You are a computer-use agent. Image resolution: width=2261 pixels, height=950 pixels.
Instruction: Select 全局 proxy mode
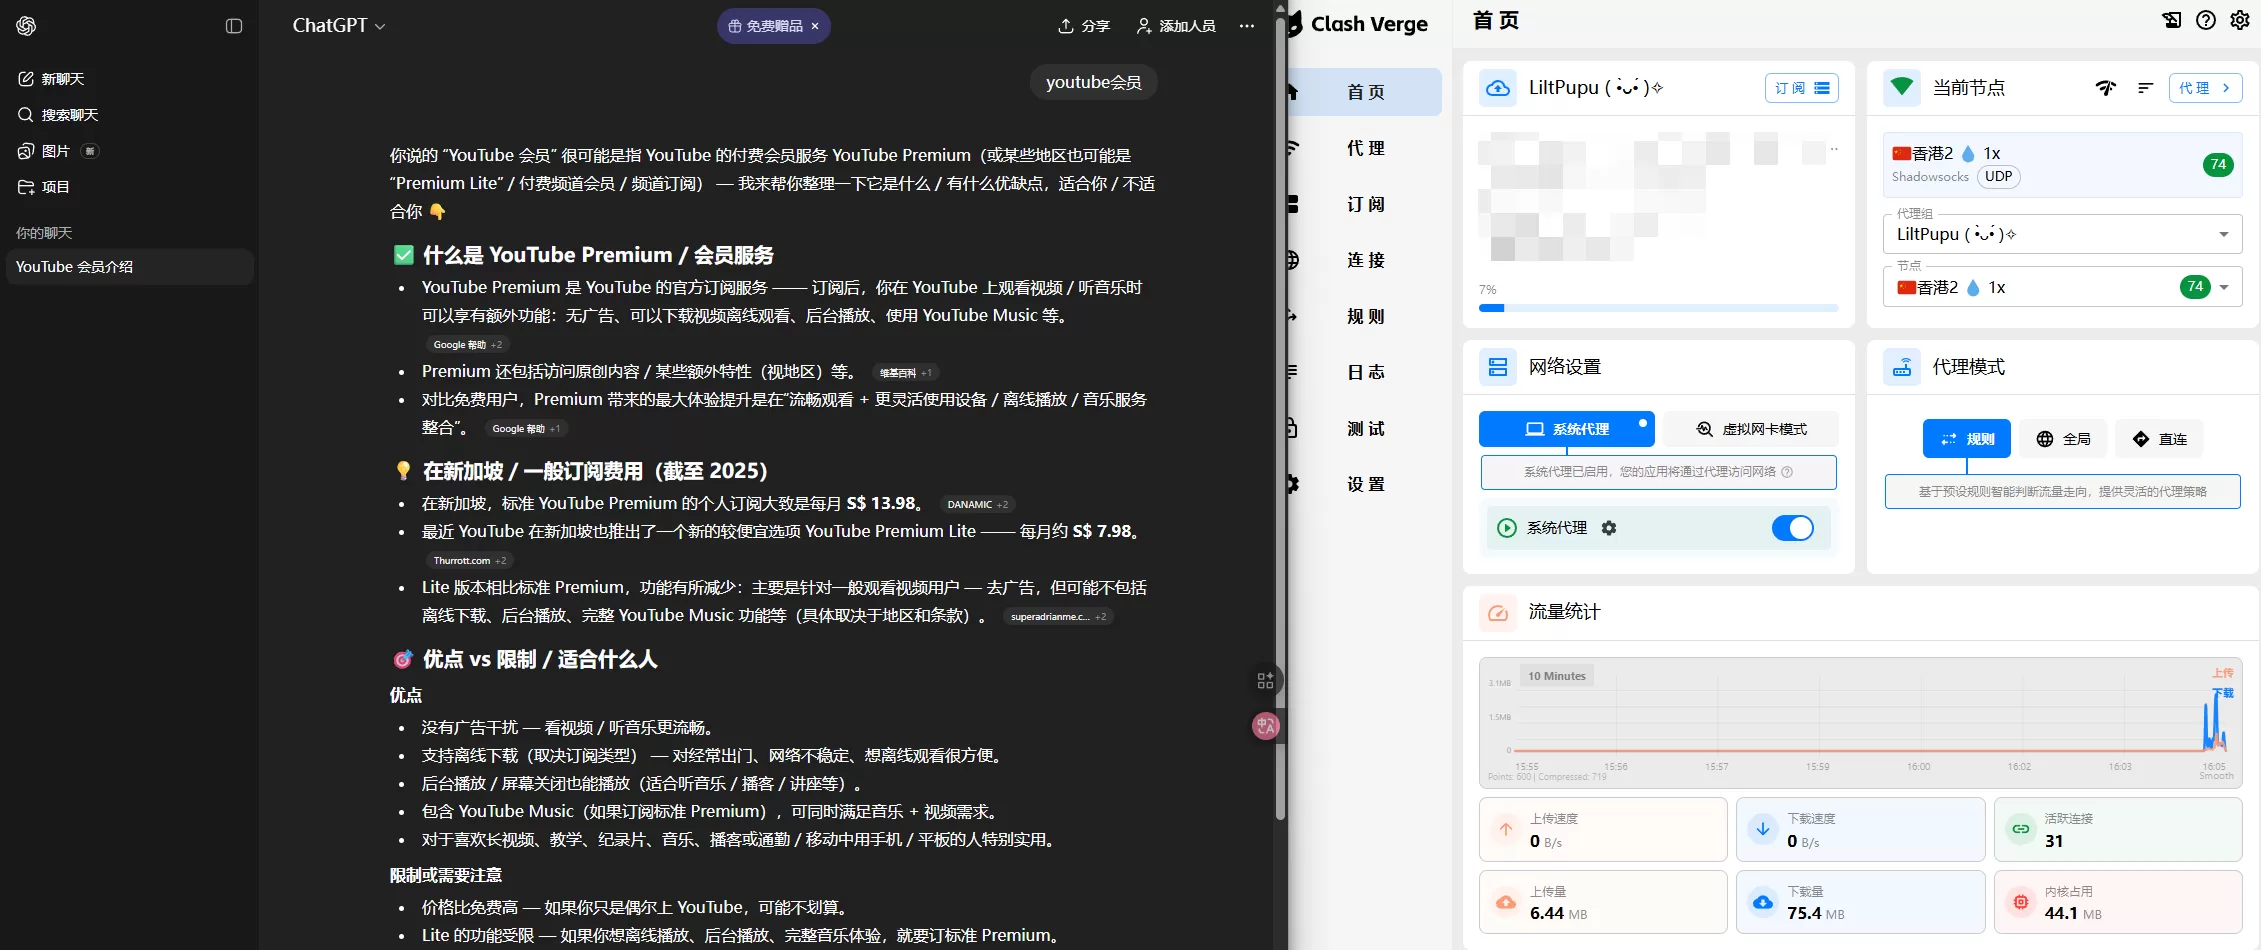[x=2064, y=439]
